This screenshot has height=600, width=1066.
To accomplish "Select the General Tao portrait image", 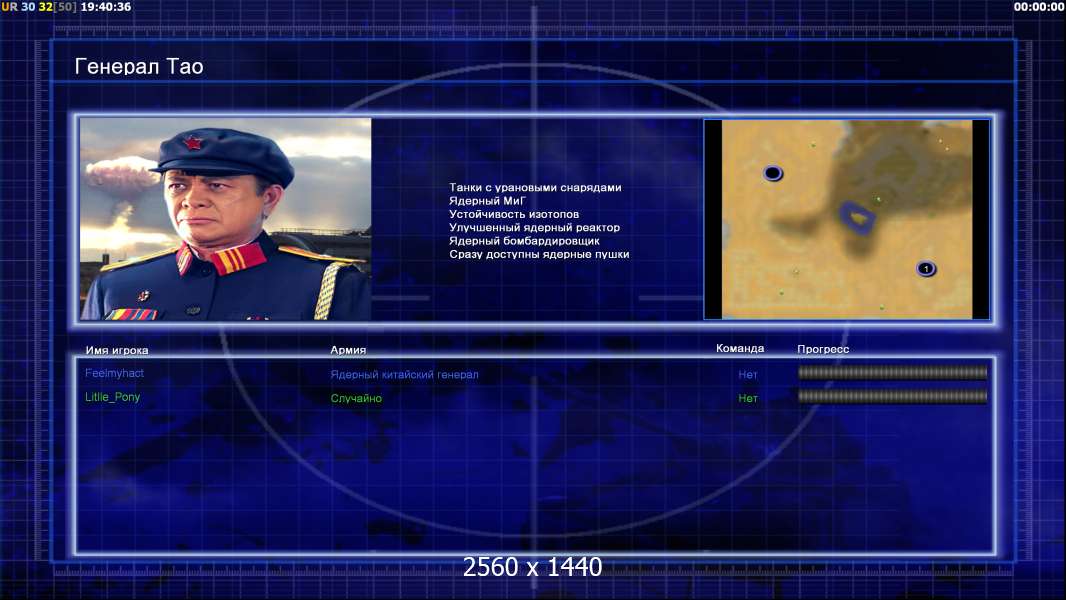I will (226, 219).
